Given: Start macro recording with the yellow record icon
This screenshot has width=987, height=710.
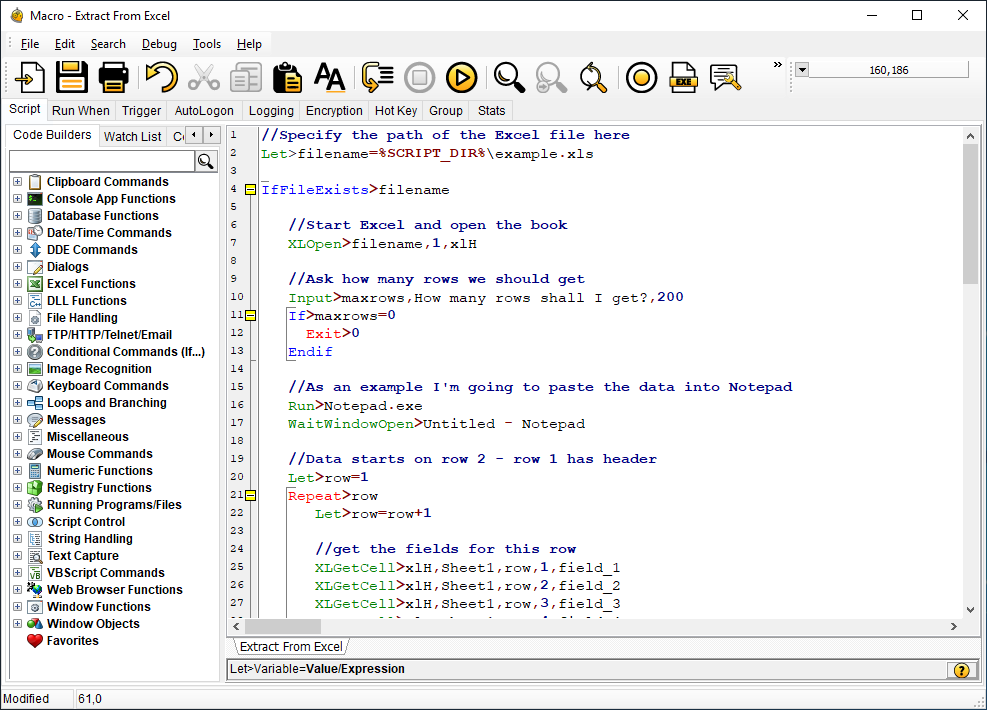Looking at the screenshot, I should tap(640, 77).
